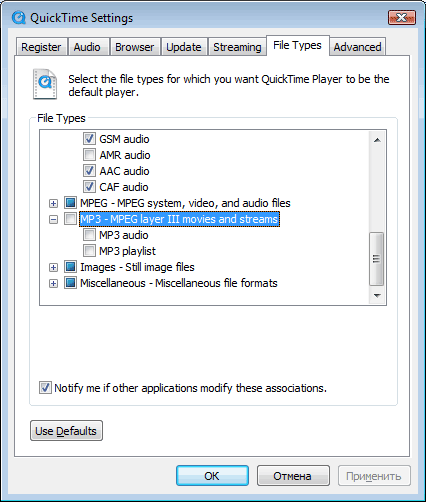
Task: Click the Отмена cancel button
Action: tap(293, 476)
